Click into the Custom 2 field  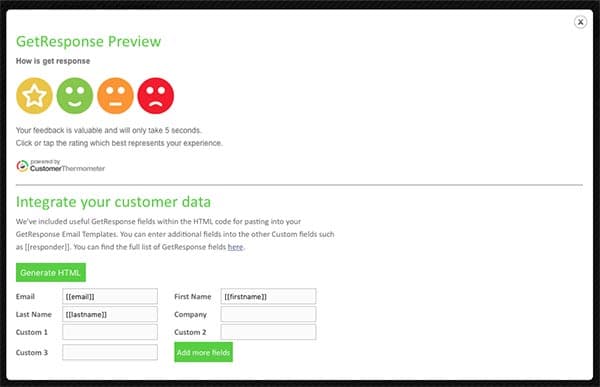coord(268,332)
